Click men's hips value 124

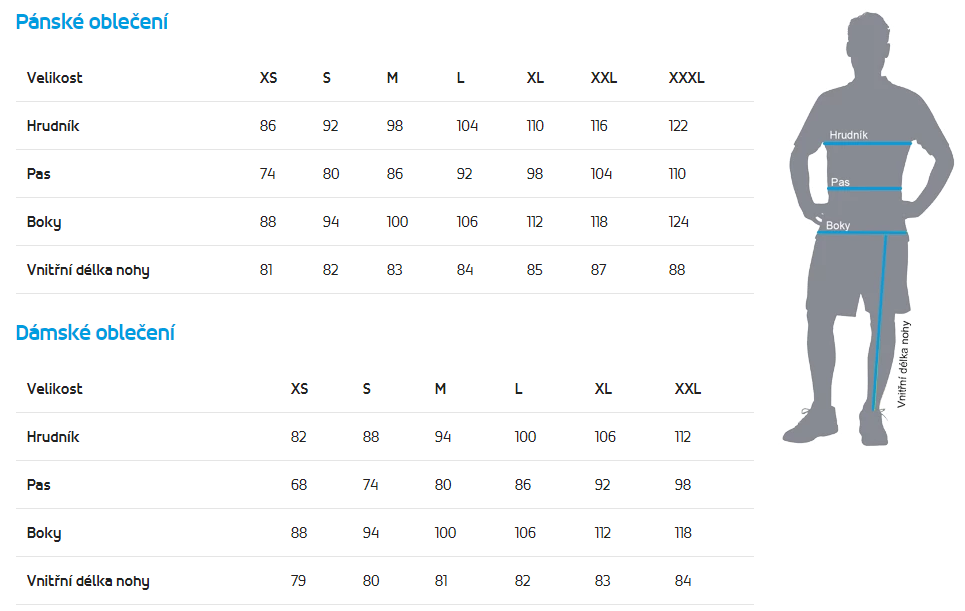point(679,222)
